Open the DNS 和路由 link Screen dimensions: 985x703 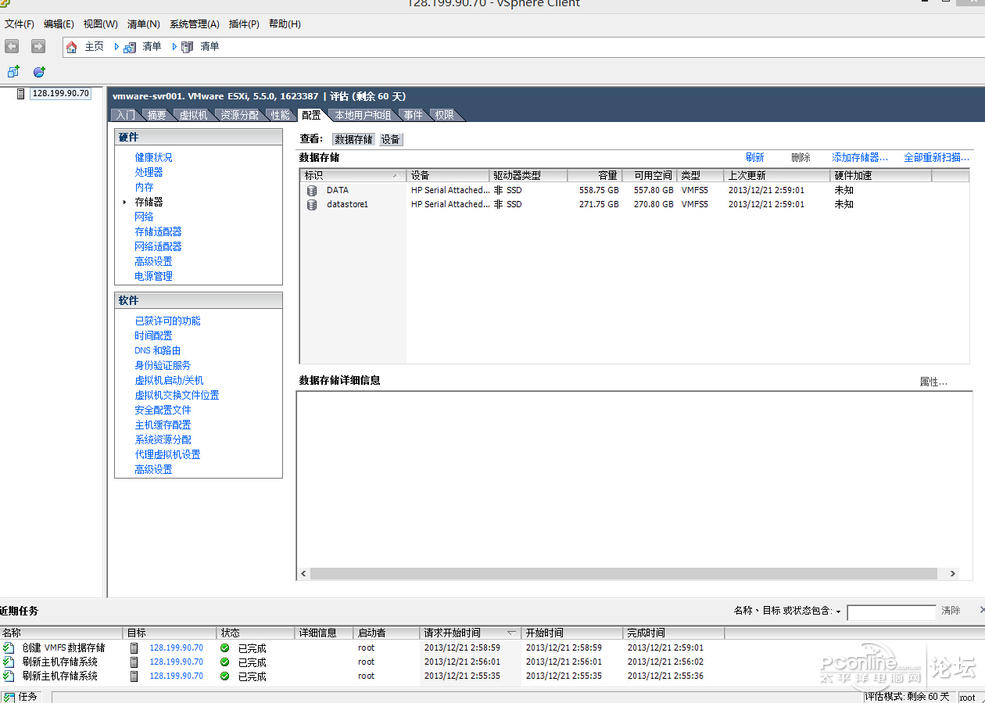(x=157, y=351)
